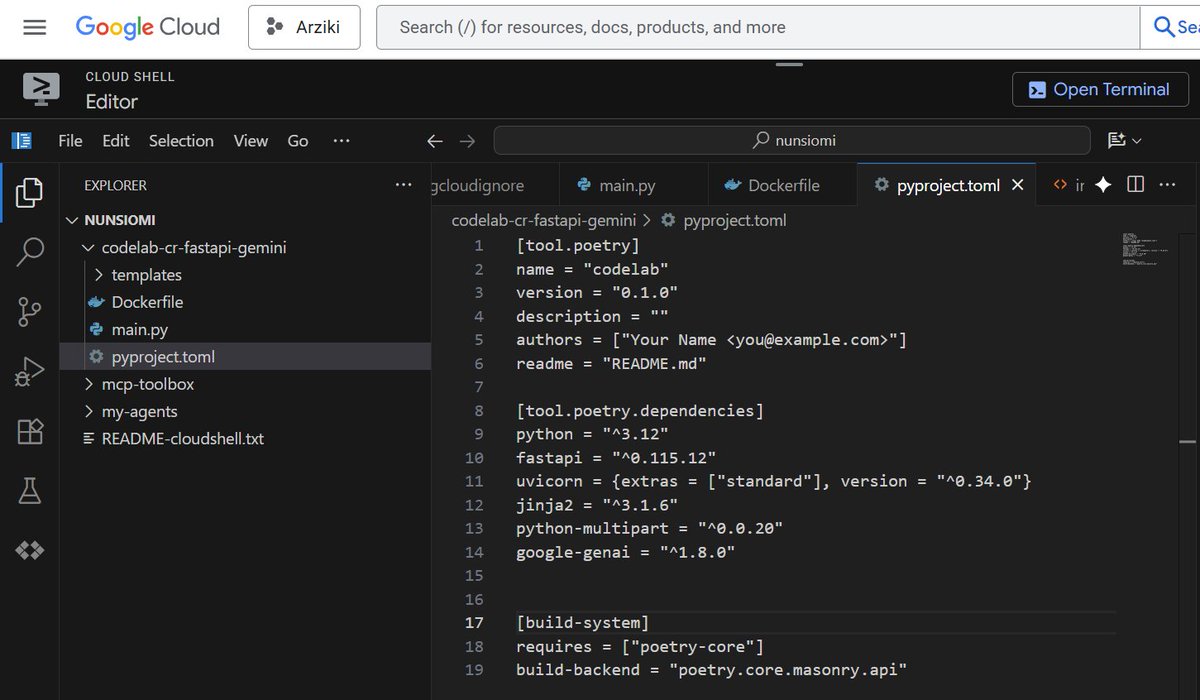Split the editor to the right

[1136, 185]
